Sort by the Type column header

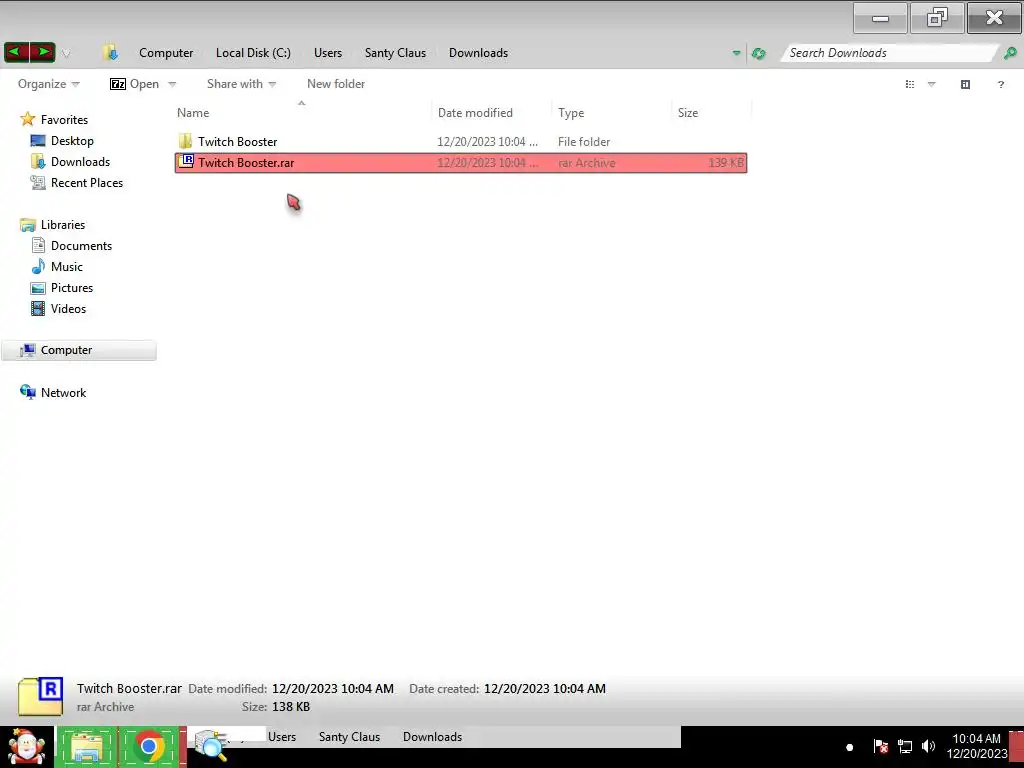click(611, 112)
